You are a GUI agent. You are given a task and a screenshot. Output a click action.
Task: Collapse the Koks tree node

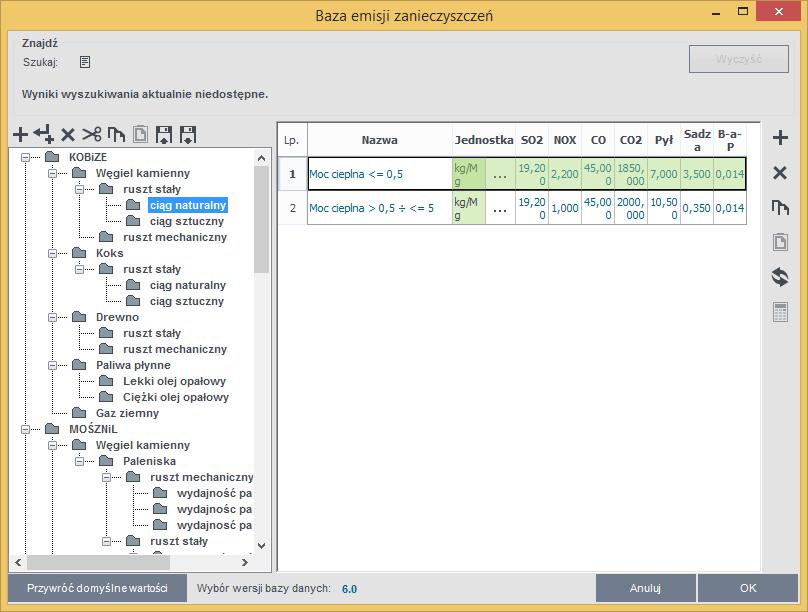(x=52, y=253)
